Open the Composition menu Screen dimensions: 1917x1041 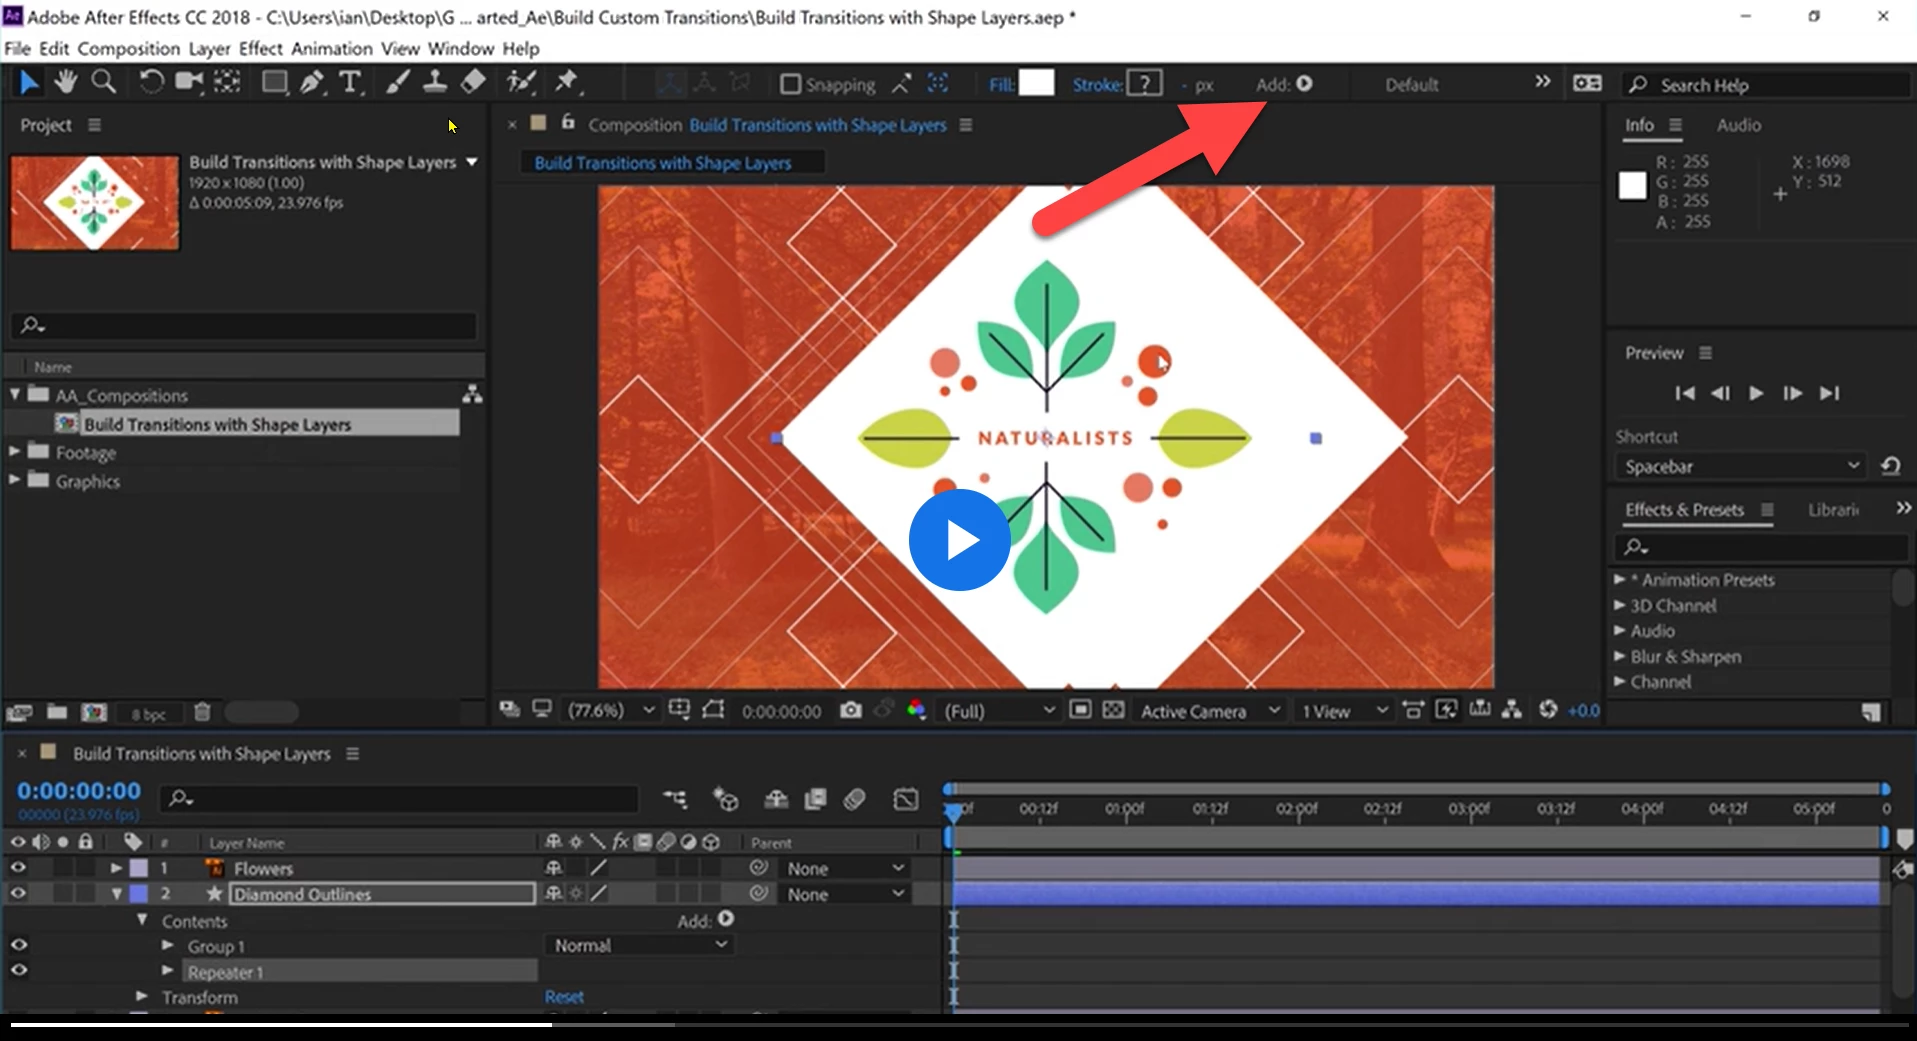pyautogui.click(x=129, y=48)
